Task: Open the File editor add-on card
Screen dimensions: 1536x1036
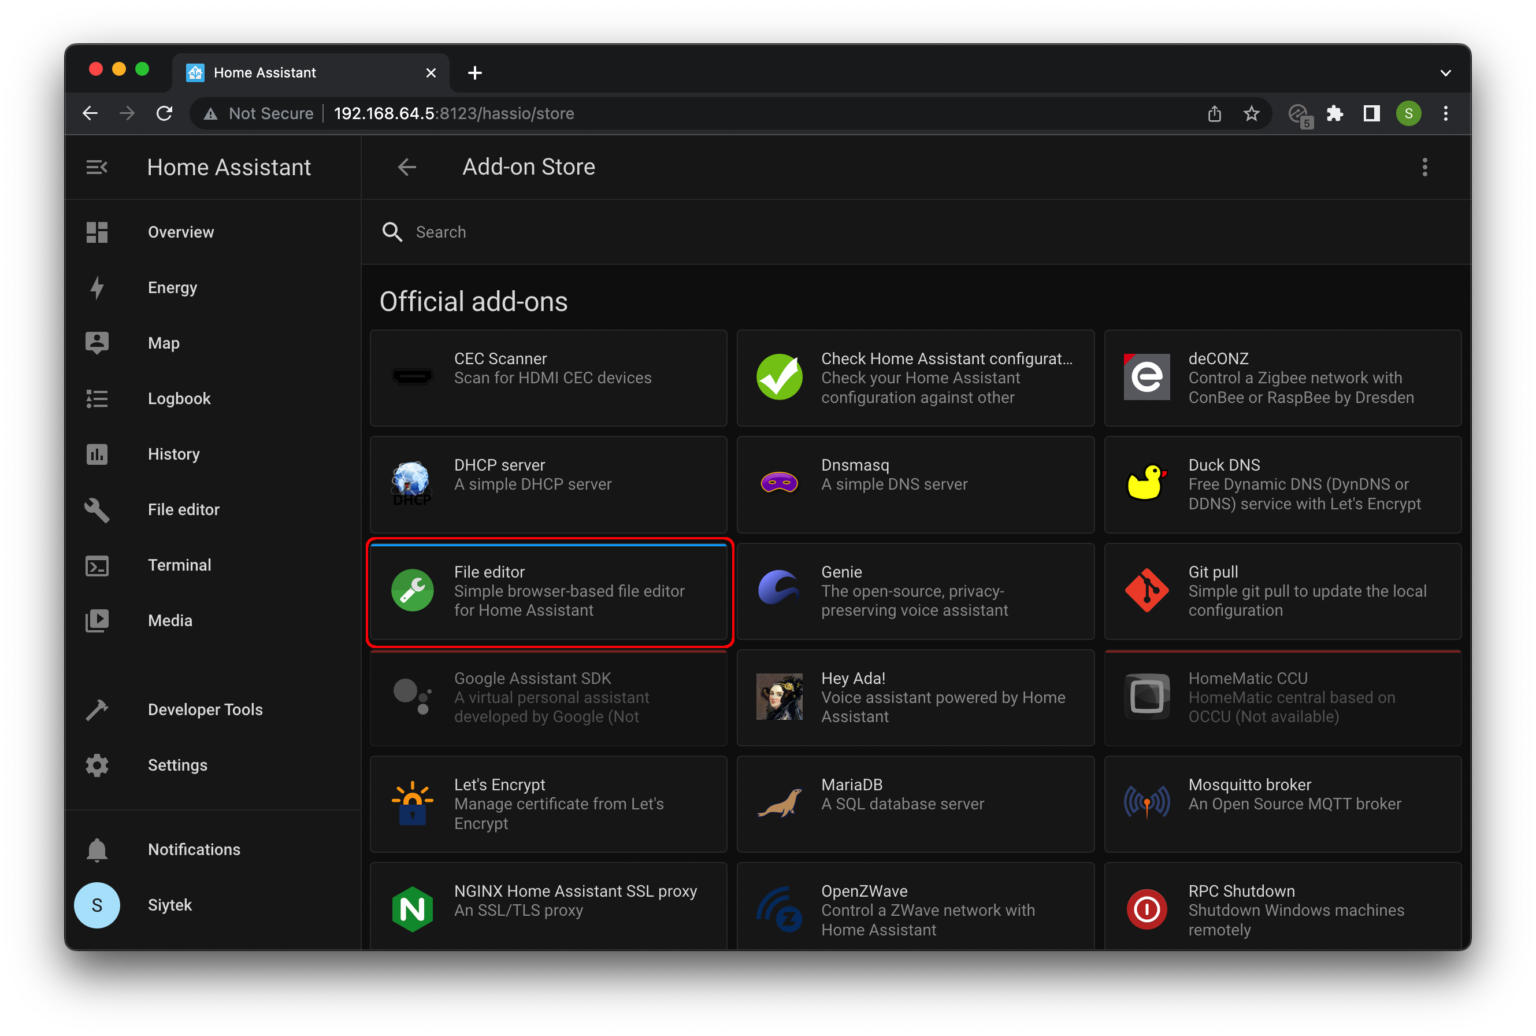Action: pyautogui.click(x=548, y=592)
